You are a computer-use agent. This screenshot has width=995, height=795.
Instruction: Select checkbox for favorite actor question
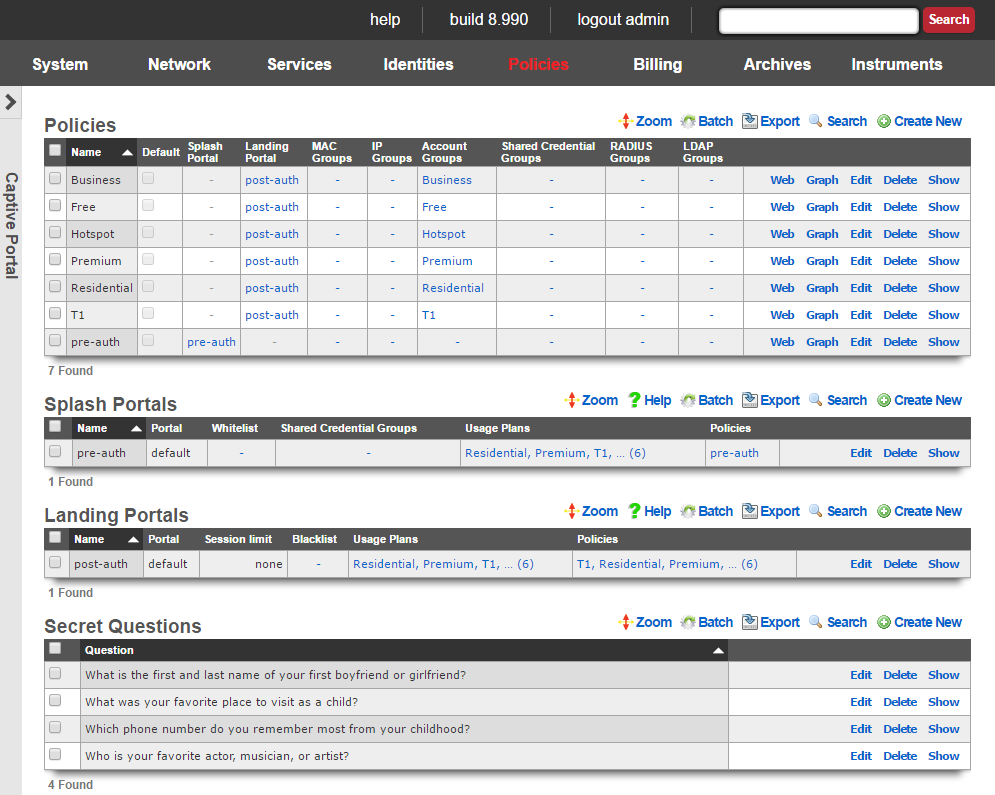[x=55, y=754]
